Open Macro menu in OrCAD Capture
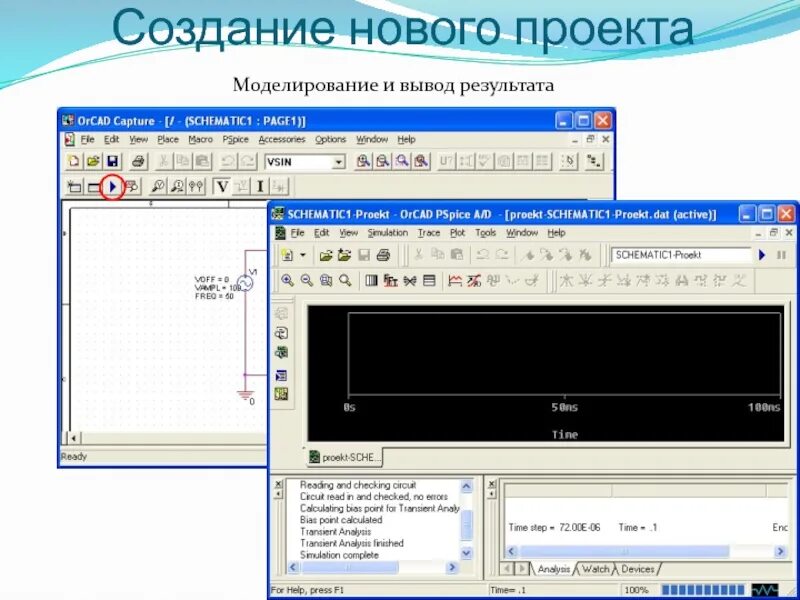 coord(201,139)
